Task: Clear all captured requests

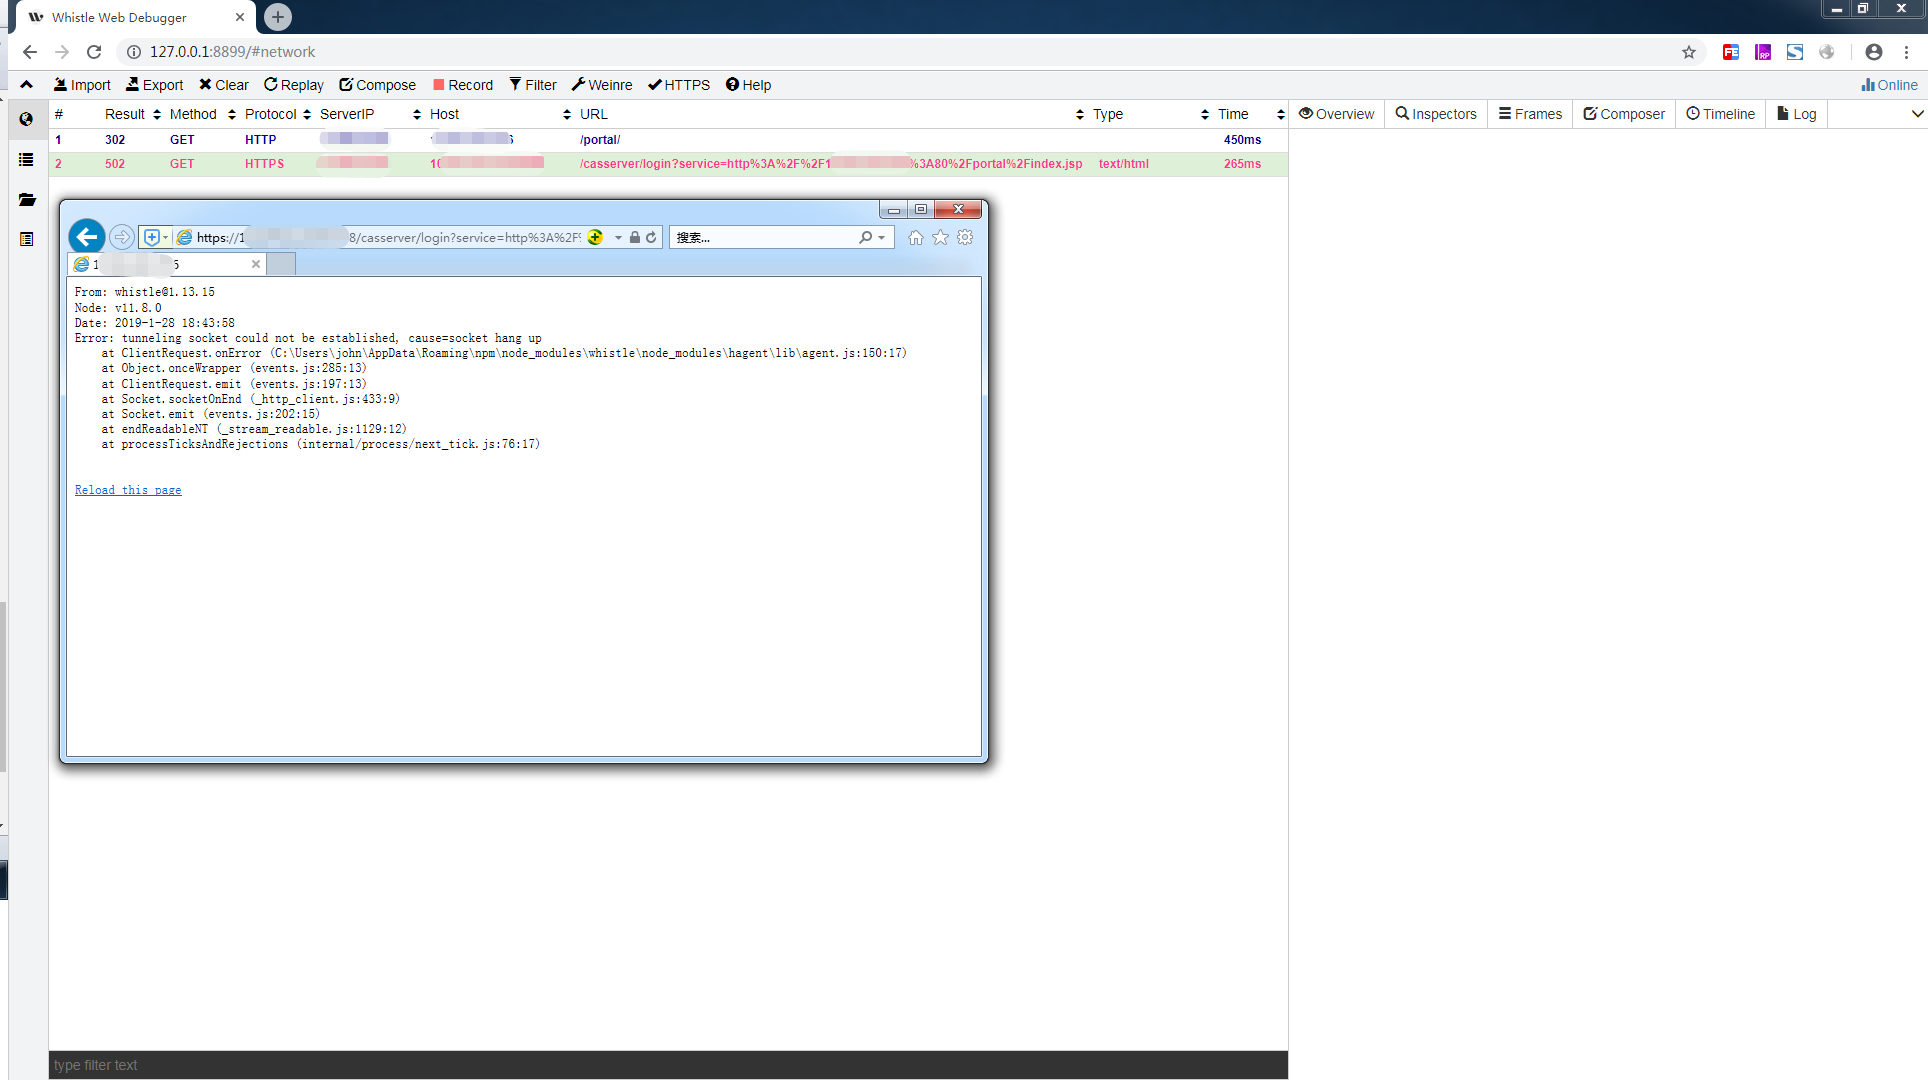Action: [223, 85]
